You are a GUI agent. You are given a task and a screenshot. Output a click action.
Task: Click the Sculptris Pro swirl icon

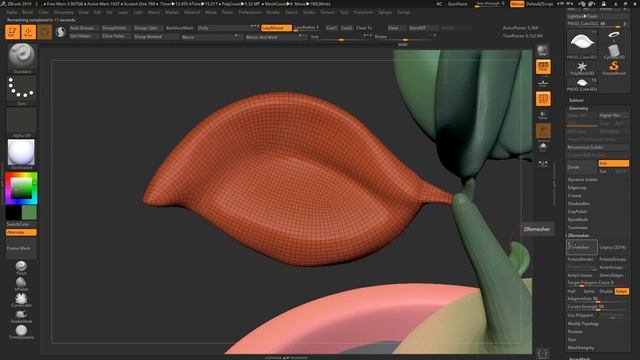point(60,32)
